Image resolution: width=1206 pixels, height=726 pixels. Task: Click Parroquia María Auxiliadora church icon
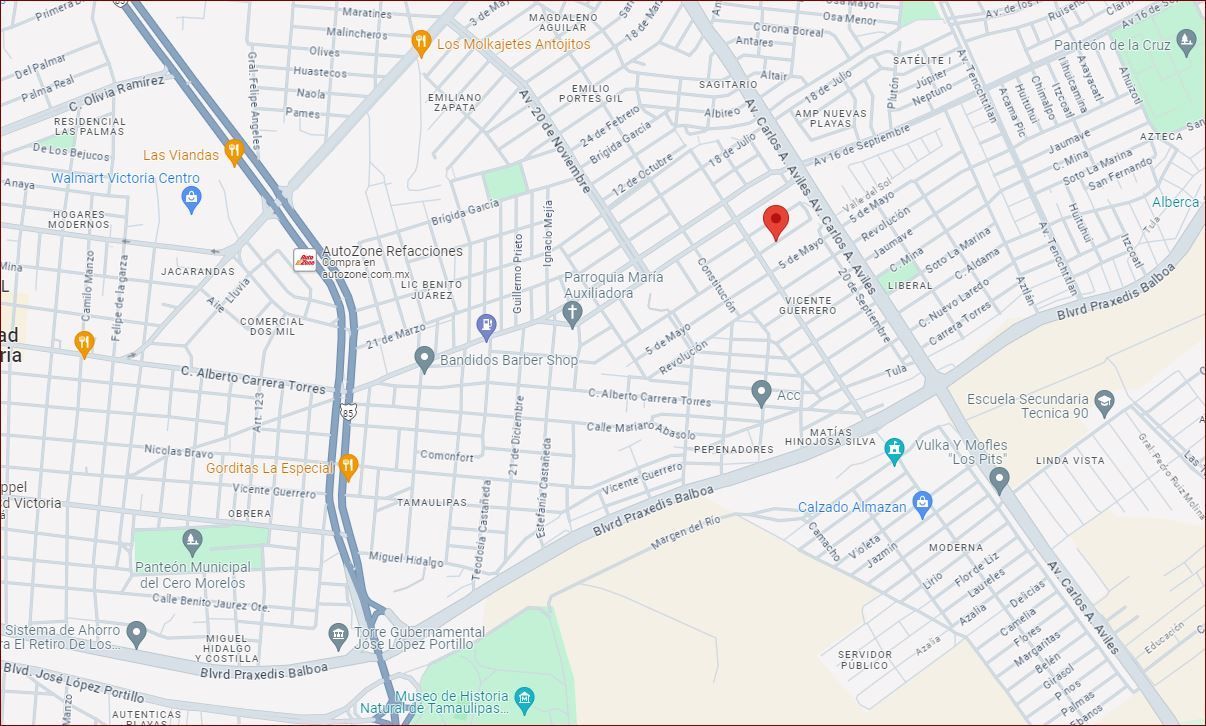pyautogui.click(x=572, y=315)
